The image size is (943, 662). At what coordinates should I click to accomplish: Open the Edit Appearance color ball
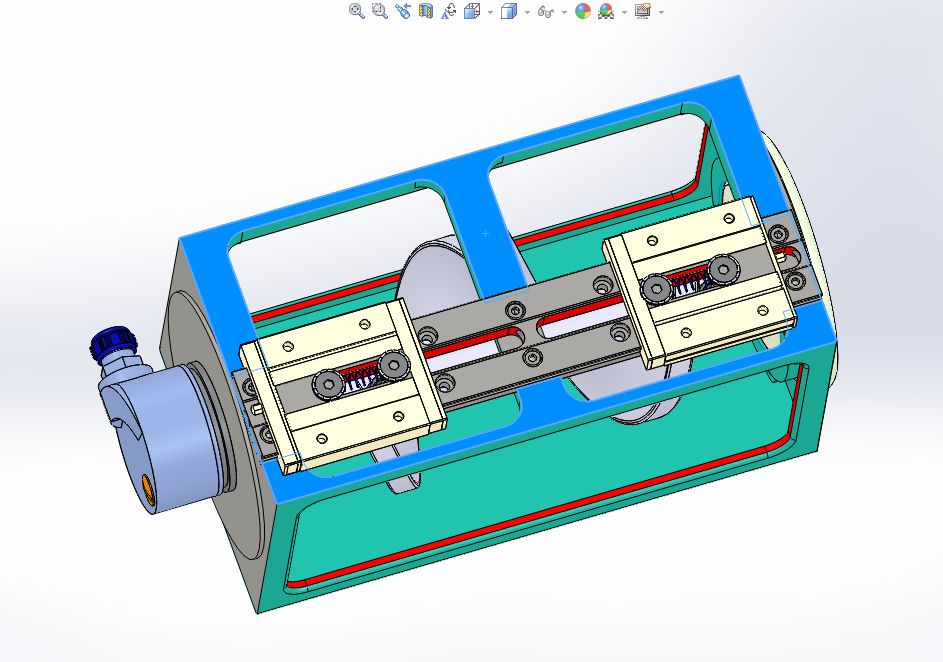point(583,11)
